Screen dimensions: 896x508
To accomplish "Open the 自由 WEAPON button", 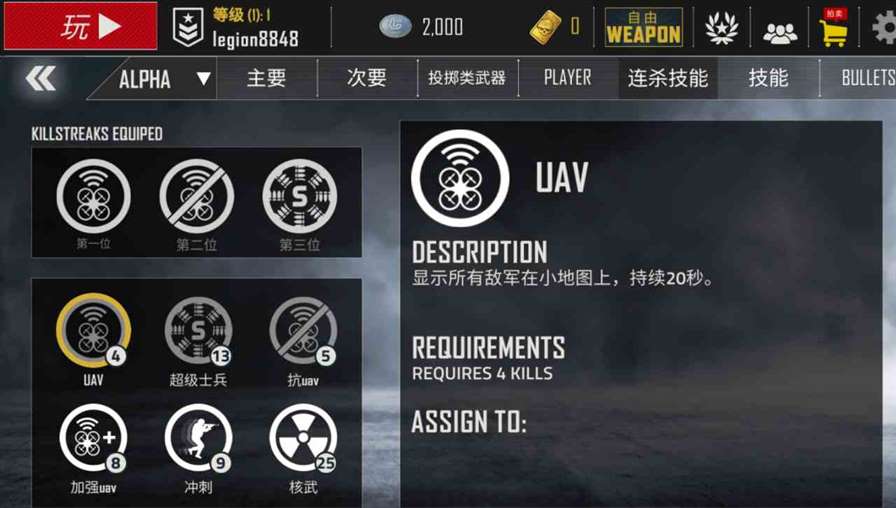I will point(643,27).
